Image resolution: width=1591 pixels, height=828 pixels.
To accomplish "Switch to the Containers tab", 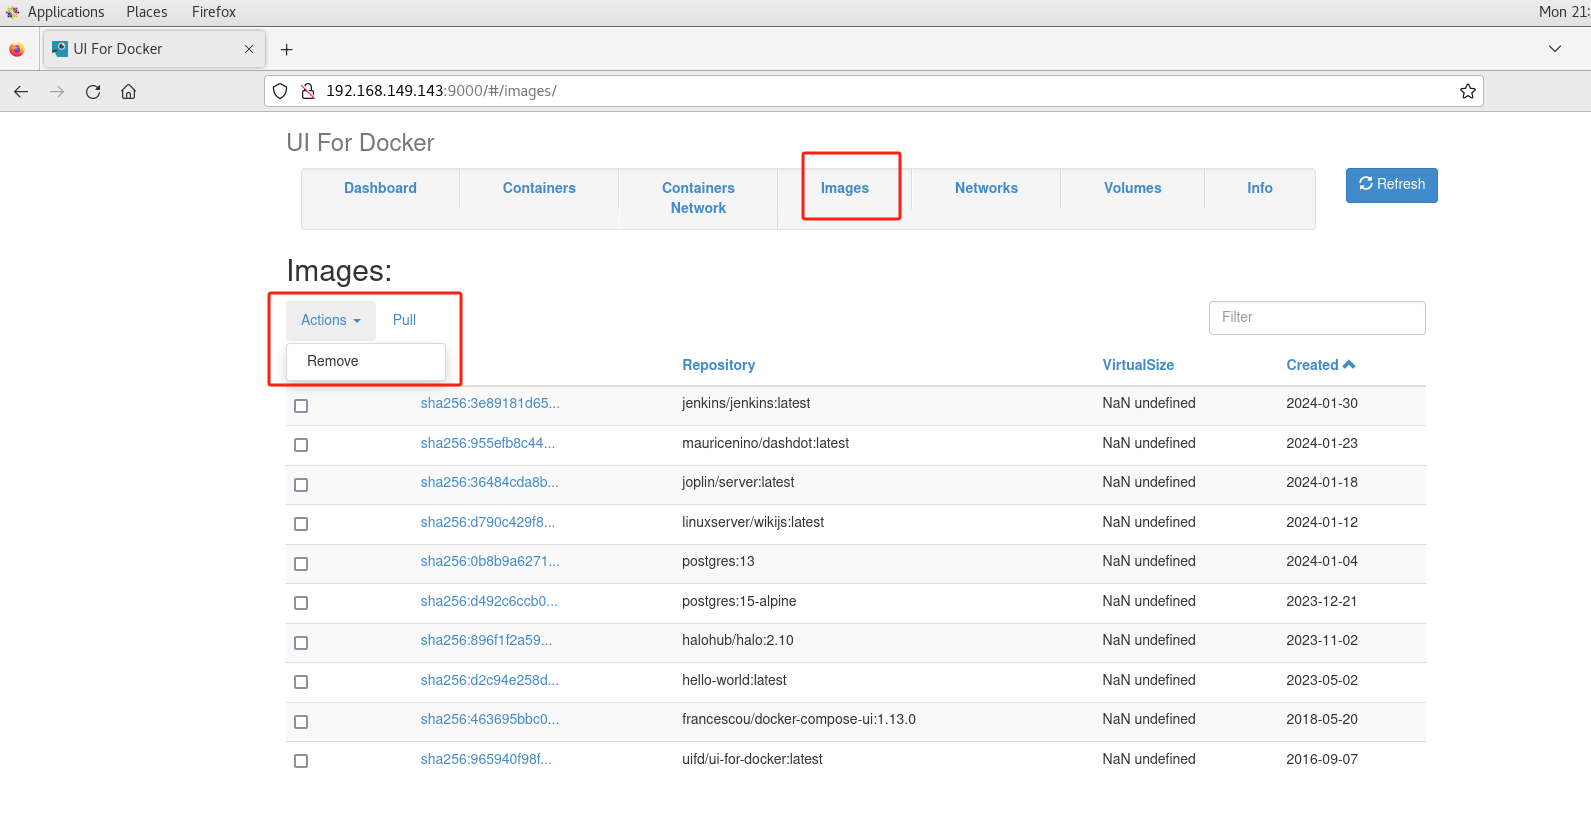I will 539,188.
